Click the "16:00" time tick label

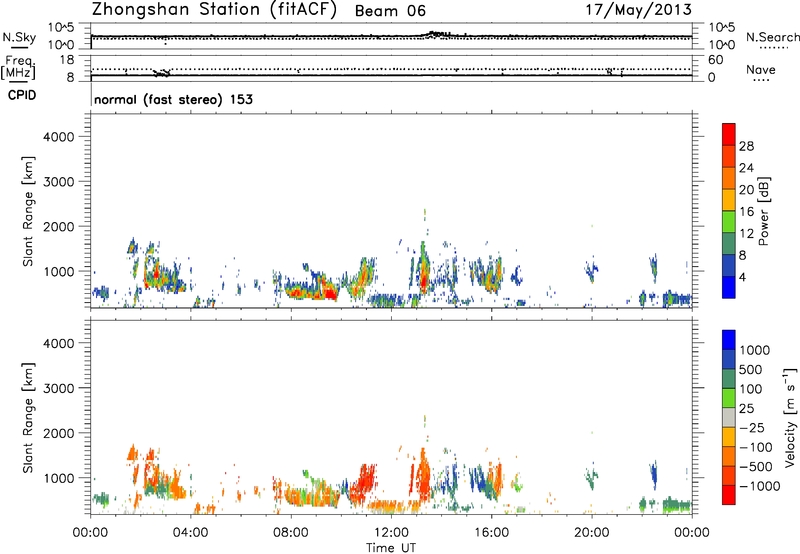coord(491,533)
